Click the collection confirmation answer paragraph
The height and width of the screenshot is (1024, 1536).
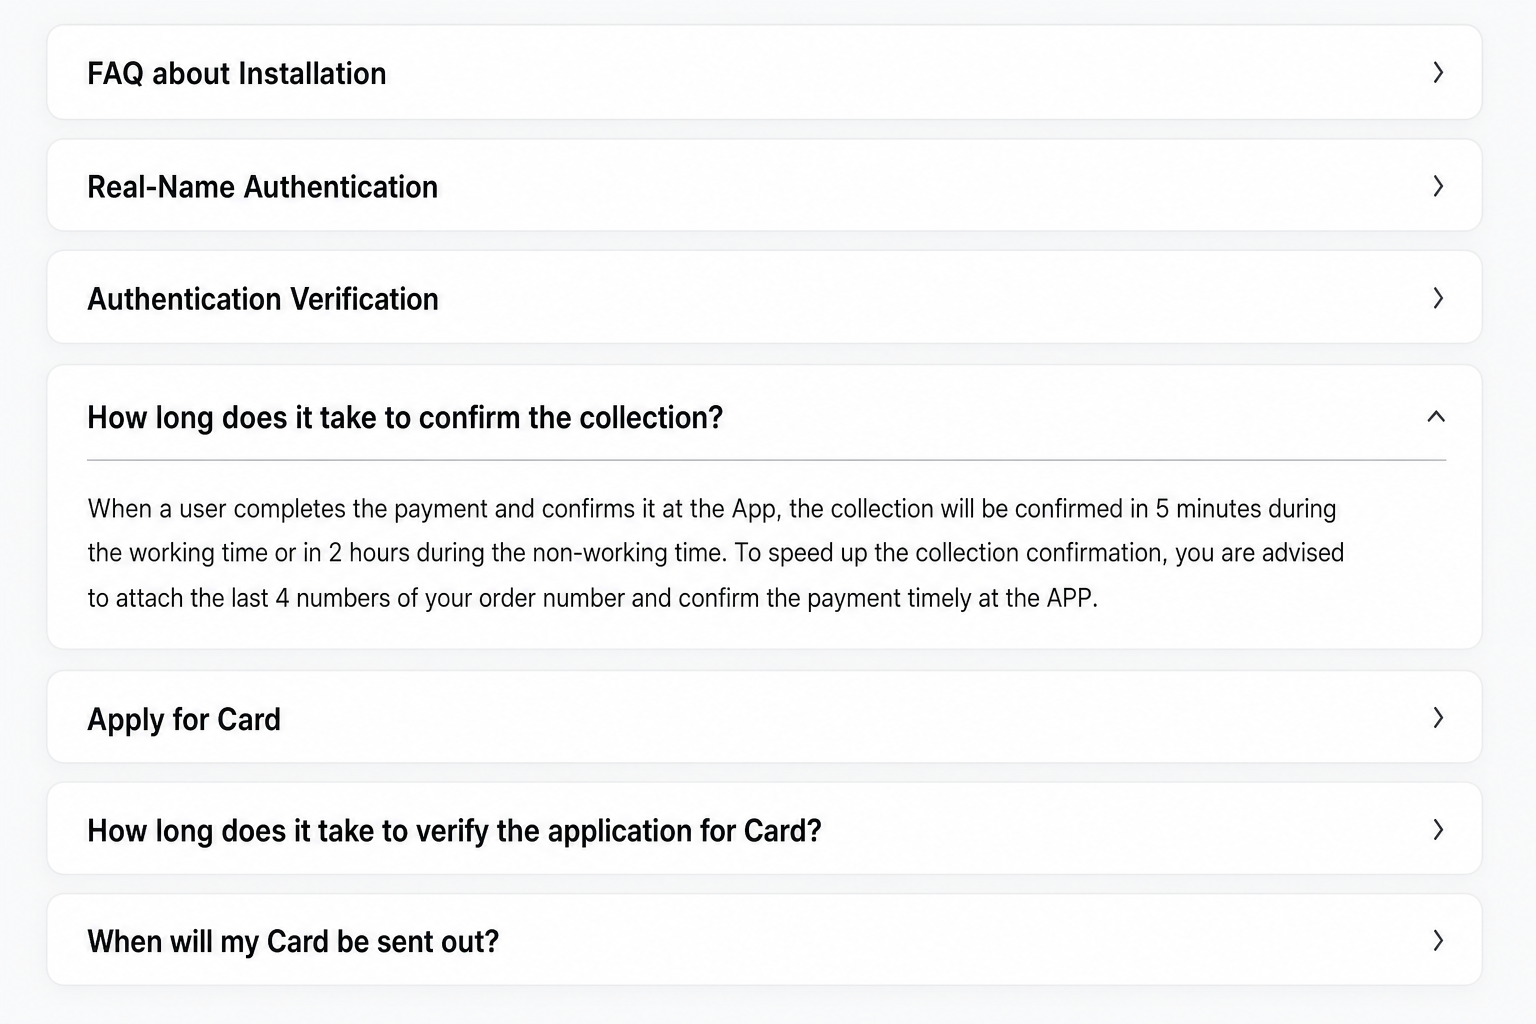[x=716, y=553]
